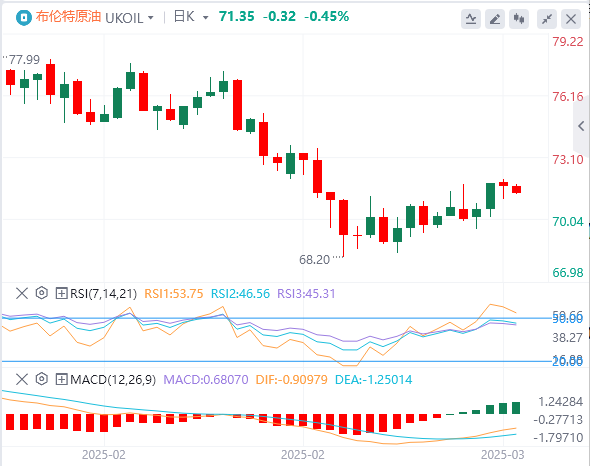
Task: Click the 68.20 low price label
Action: click(315, 260)
